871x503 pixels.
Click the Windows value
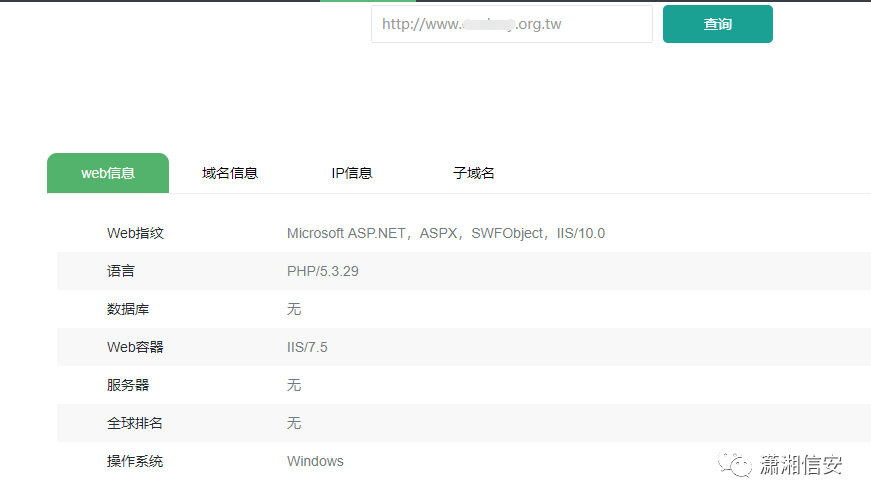pos(315,461)
